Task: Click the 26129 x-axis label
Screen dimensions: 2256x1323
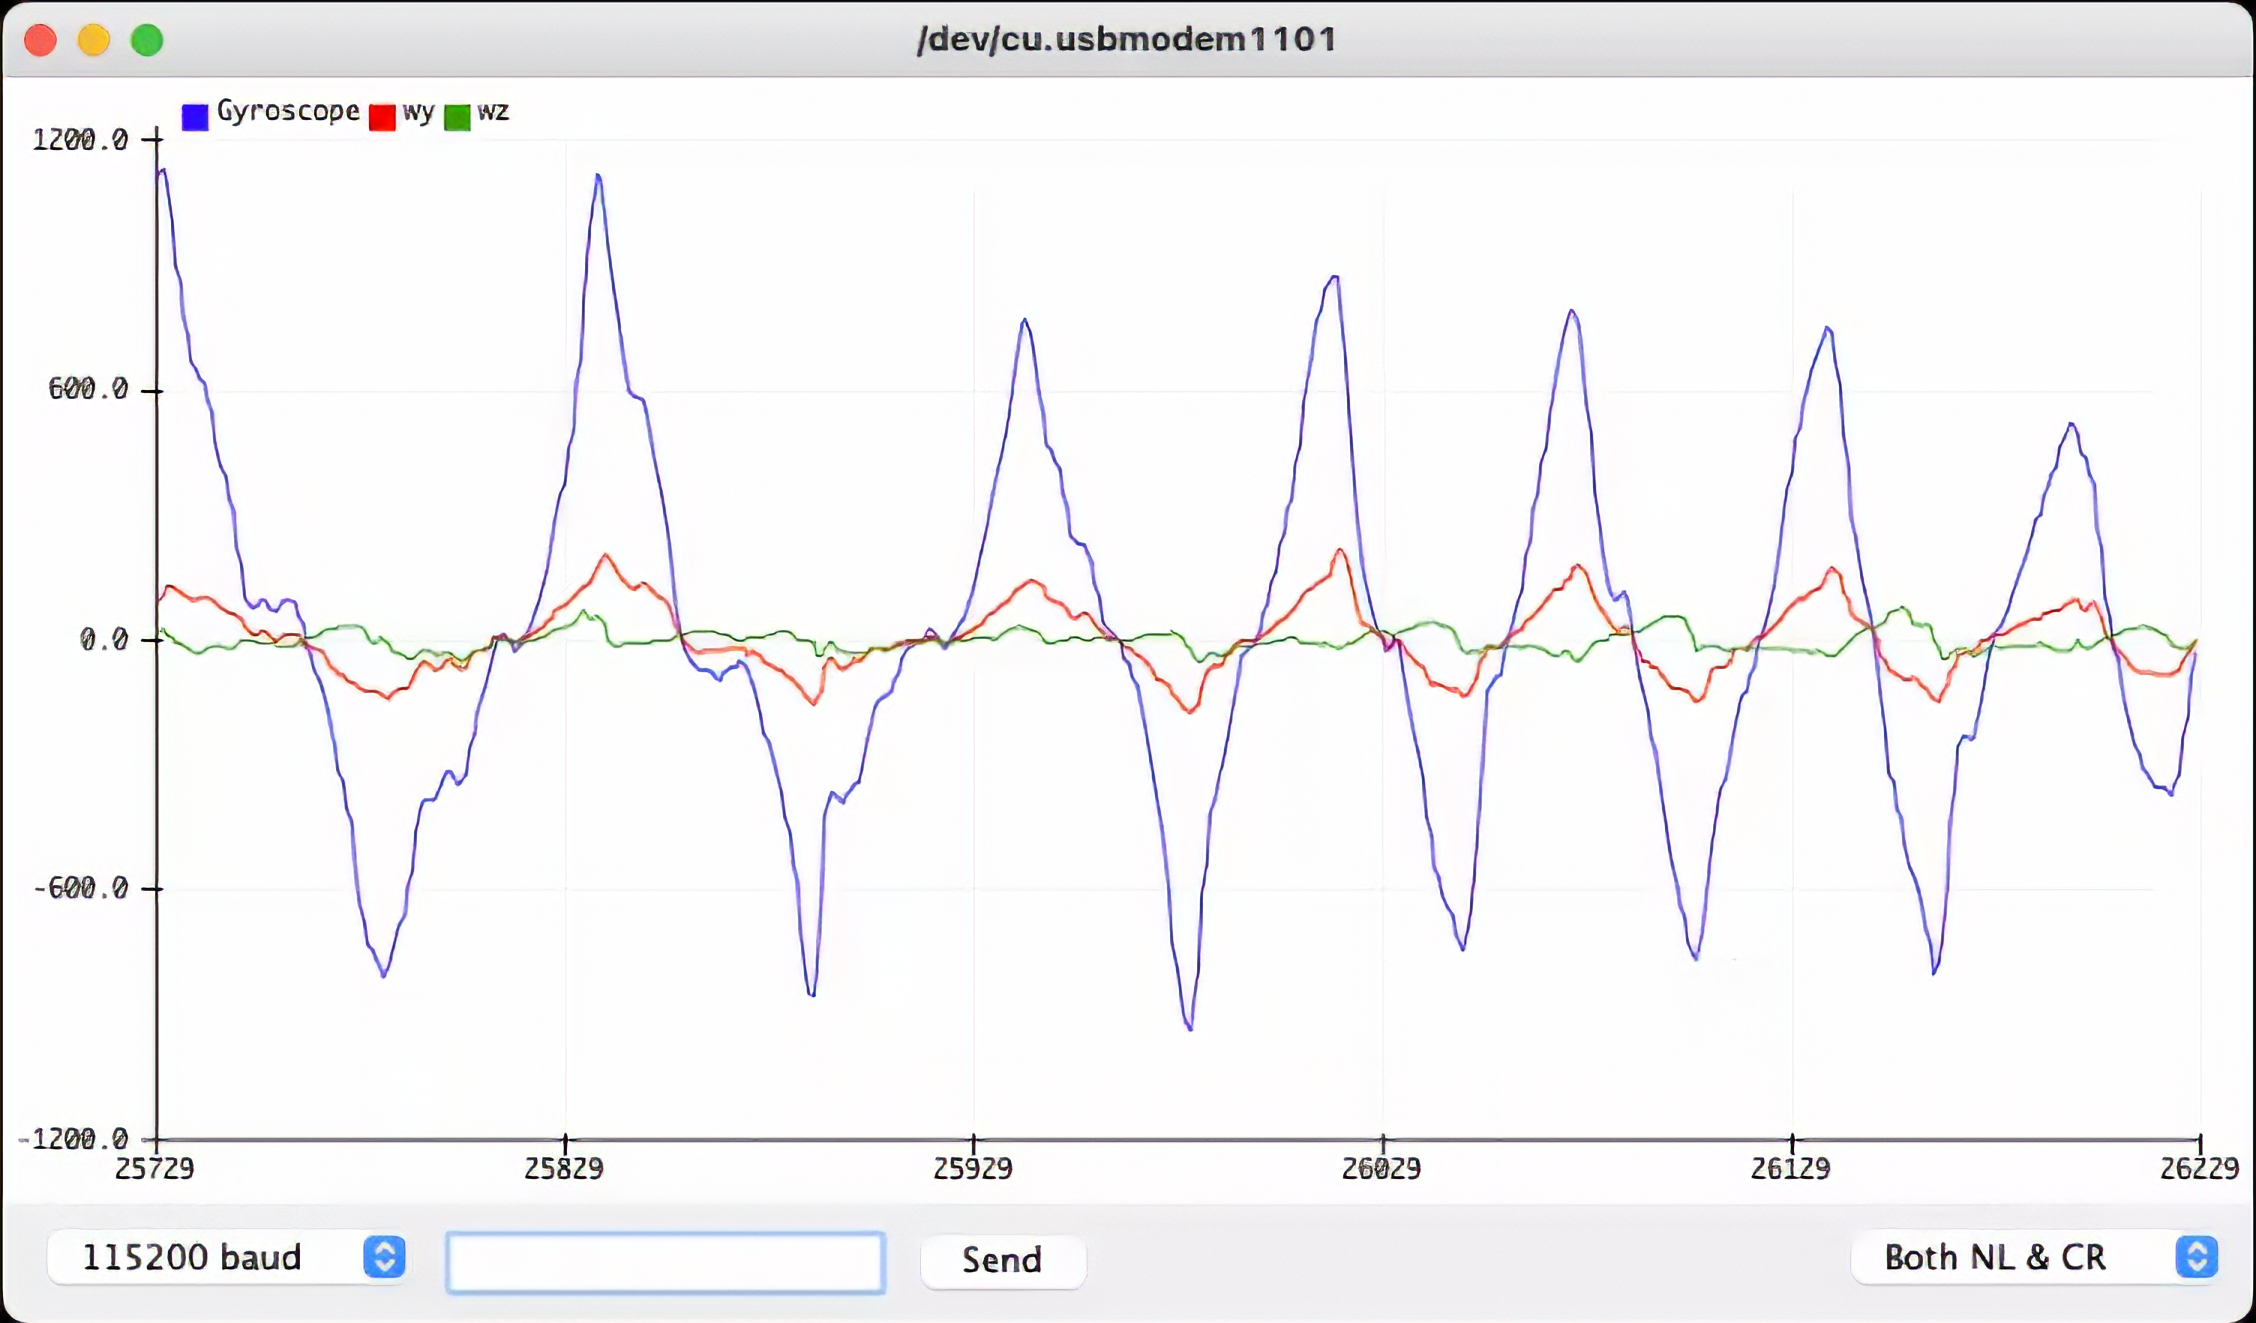Action: (1790, 1167)
